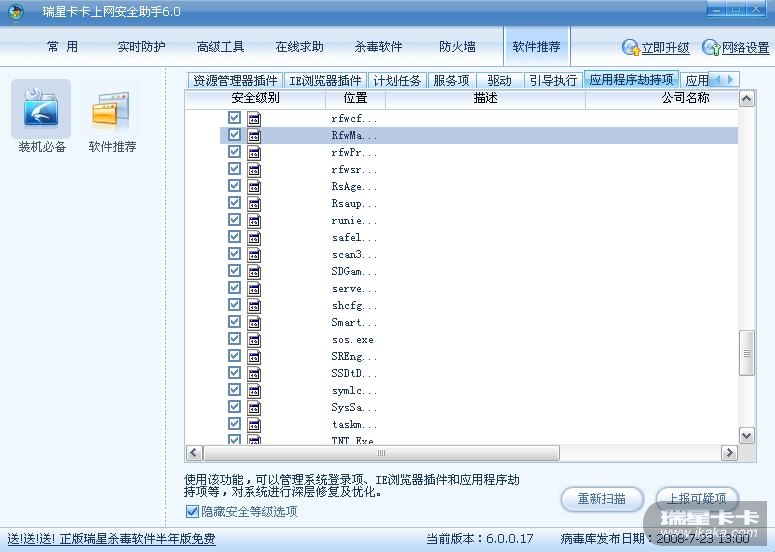Select IE浏览器插件 sub-tab
Screen dimensions: 775x552
click(325, 80)
